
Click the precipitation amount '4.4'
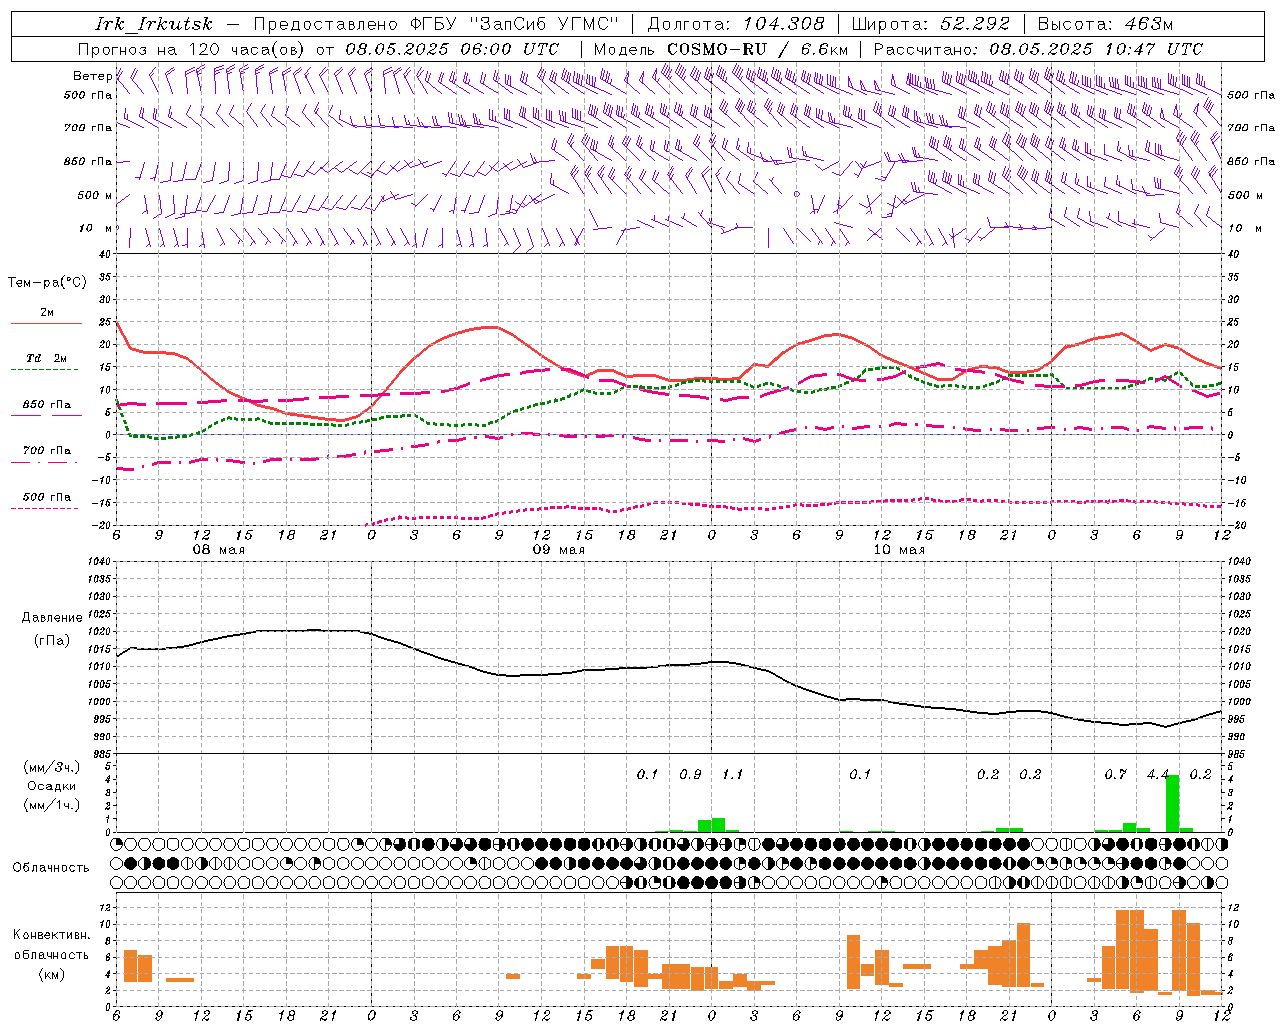1158,775
